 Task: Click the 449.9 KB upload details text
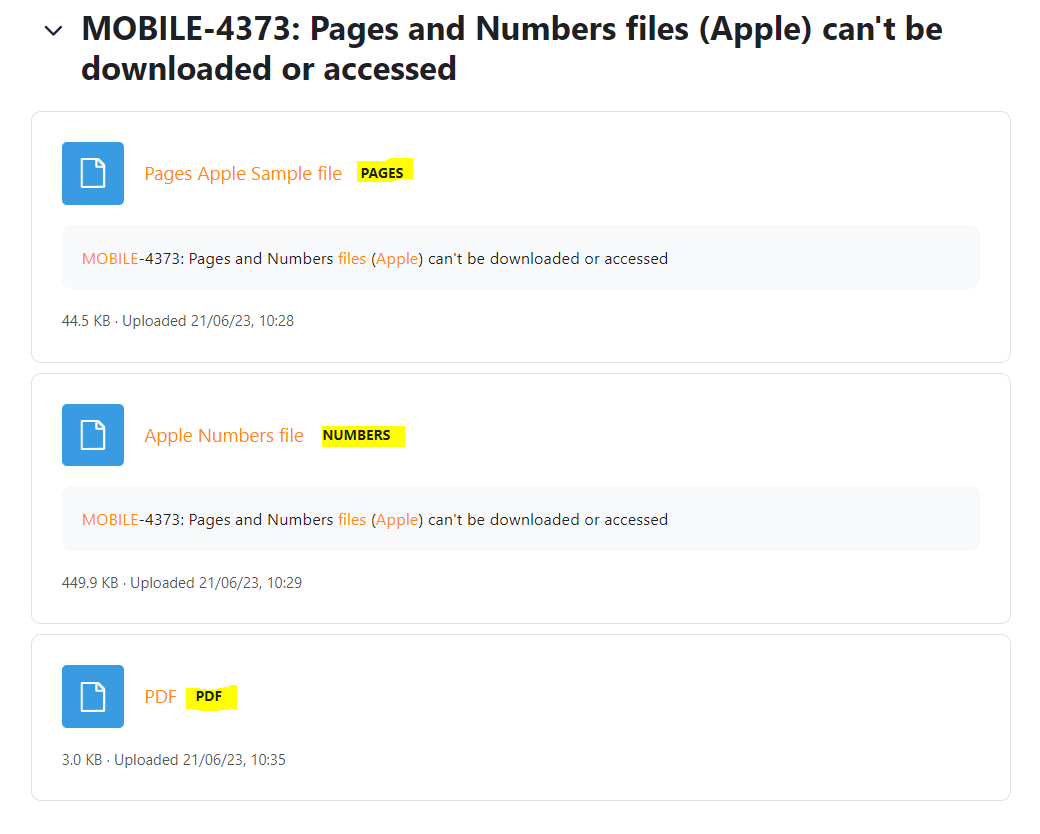[182, 583]
